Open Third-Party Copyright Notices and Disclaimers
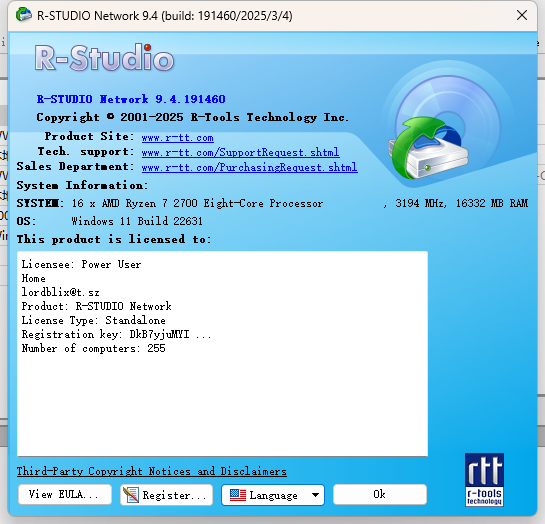Viewport: 545px width, 524px height. 152,472
